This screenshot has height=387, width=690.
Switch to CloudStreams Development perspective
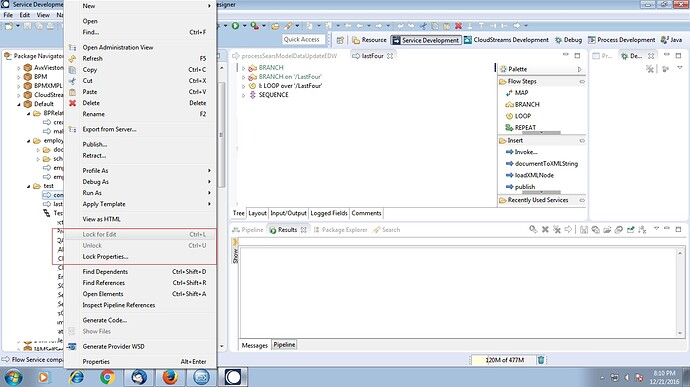coord(506,40)
